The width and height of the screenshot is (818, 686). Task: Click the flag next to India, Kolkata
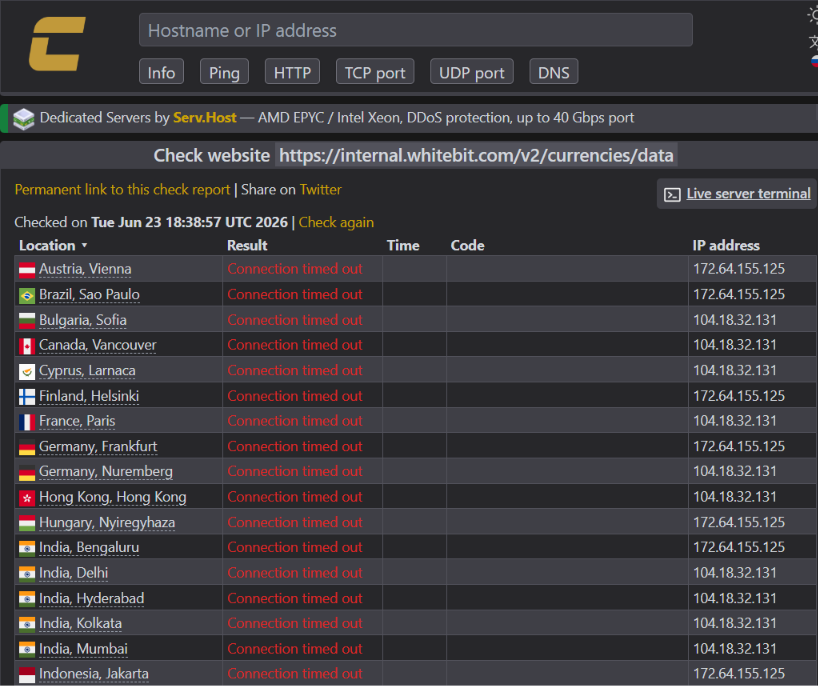[x=27, y=624]
